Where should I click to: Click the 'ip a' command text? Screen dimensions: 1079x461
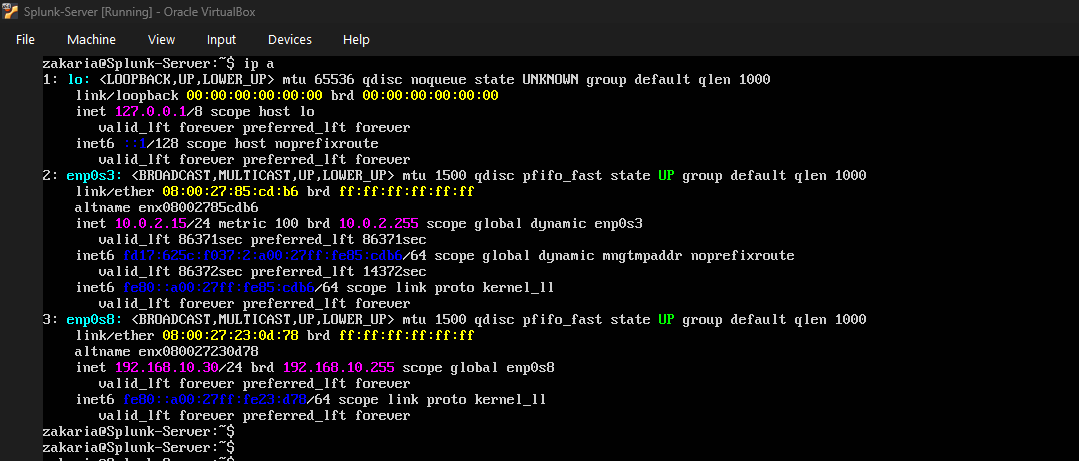click(259, 64)
